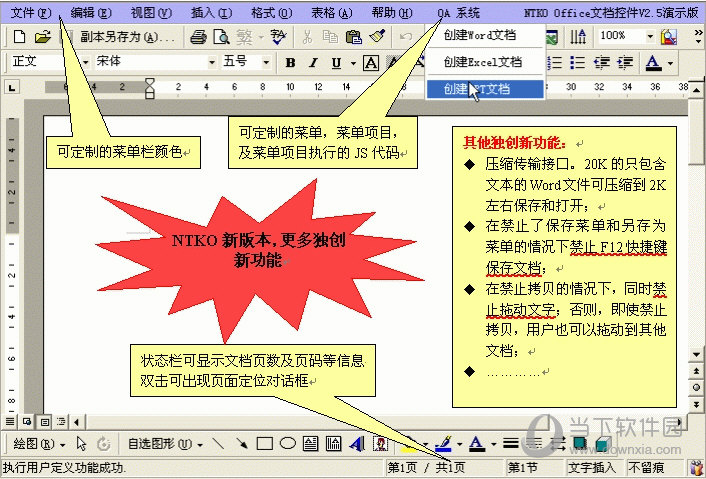Select 创建Word文档 menu item
706x479 pixels.
[x=485, y=35]
